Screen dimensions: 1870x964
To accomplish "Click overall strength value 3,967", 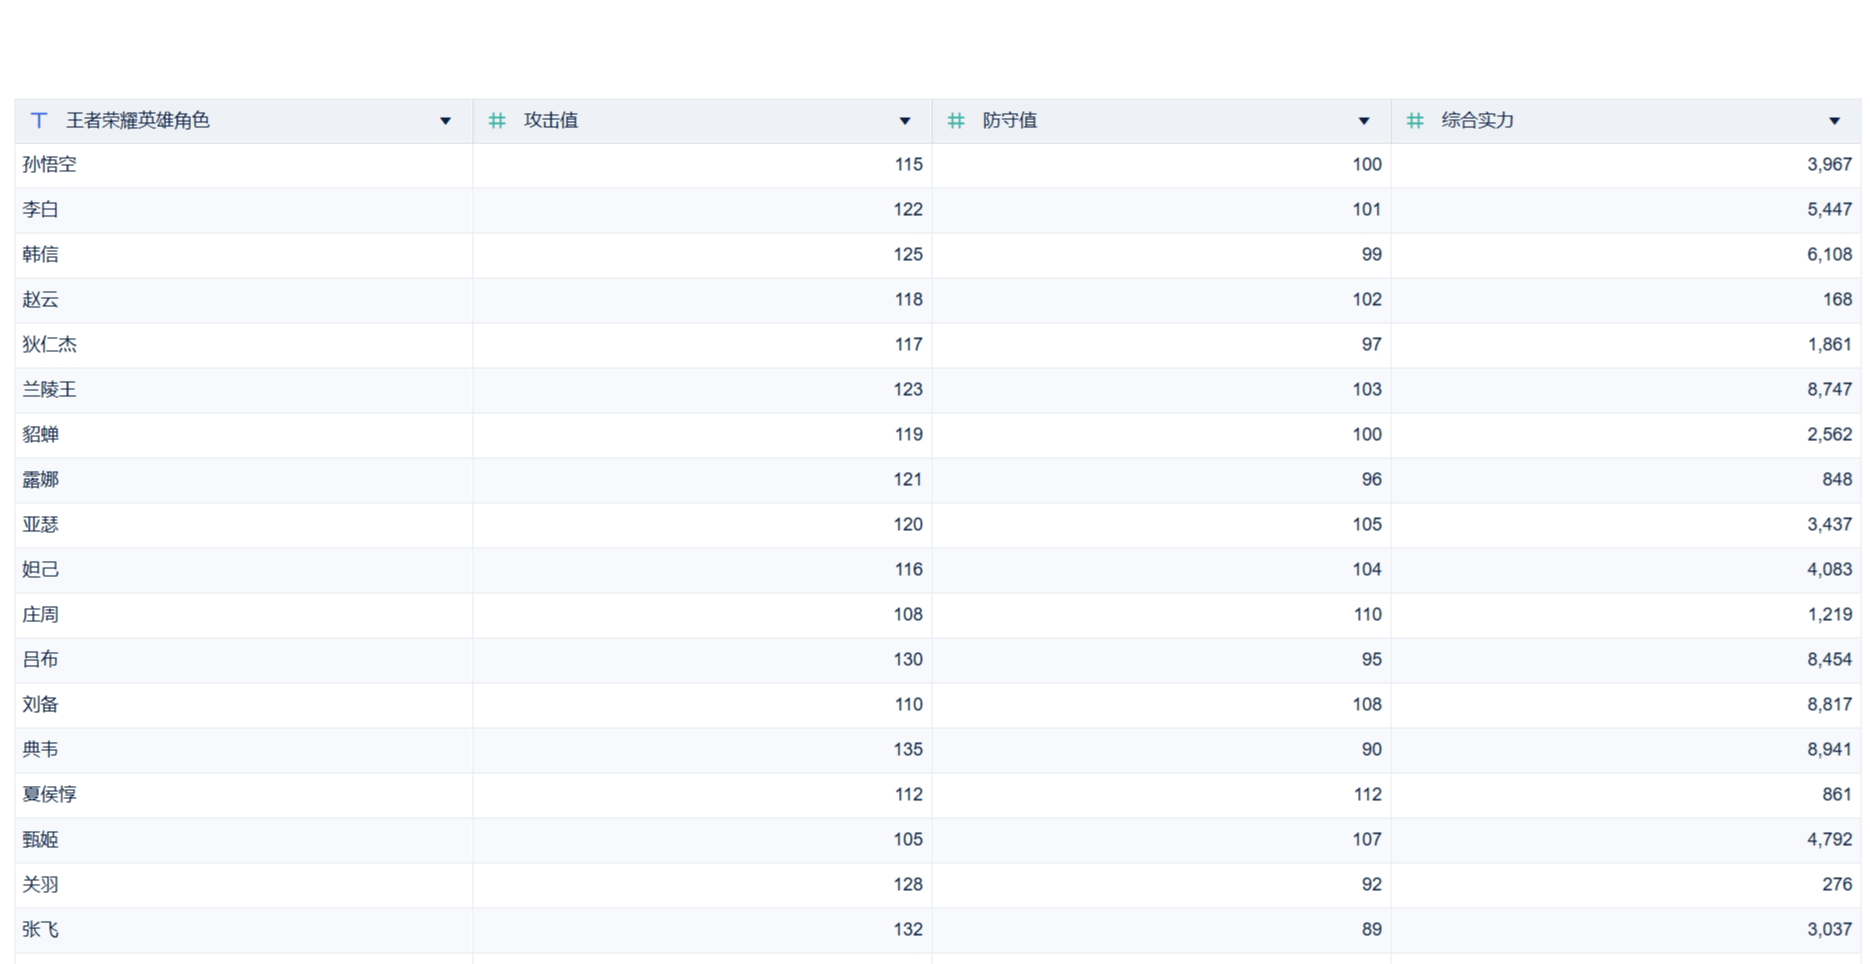I will tap(1830, 165).
